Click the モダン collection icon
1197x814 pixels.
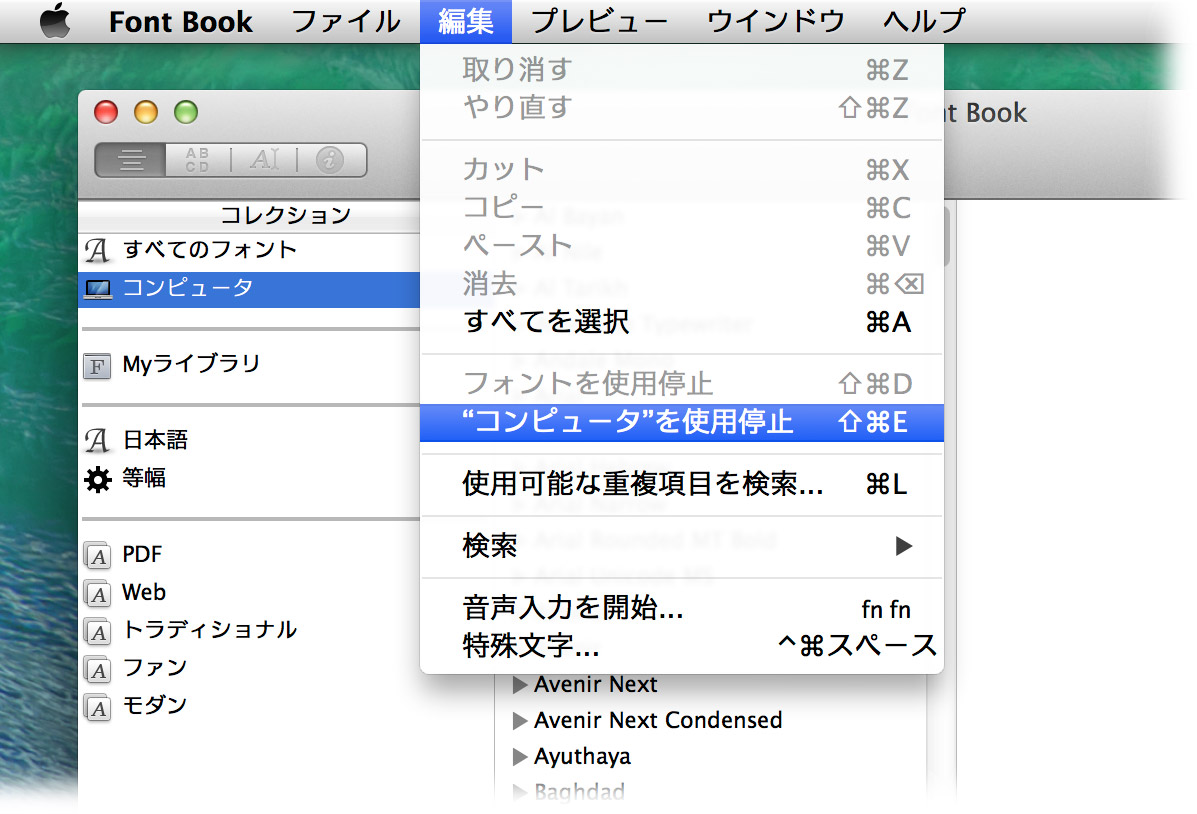pyautogui.click(x=97, y=709)
